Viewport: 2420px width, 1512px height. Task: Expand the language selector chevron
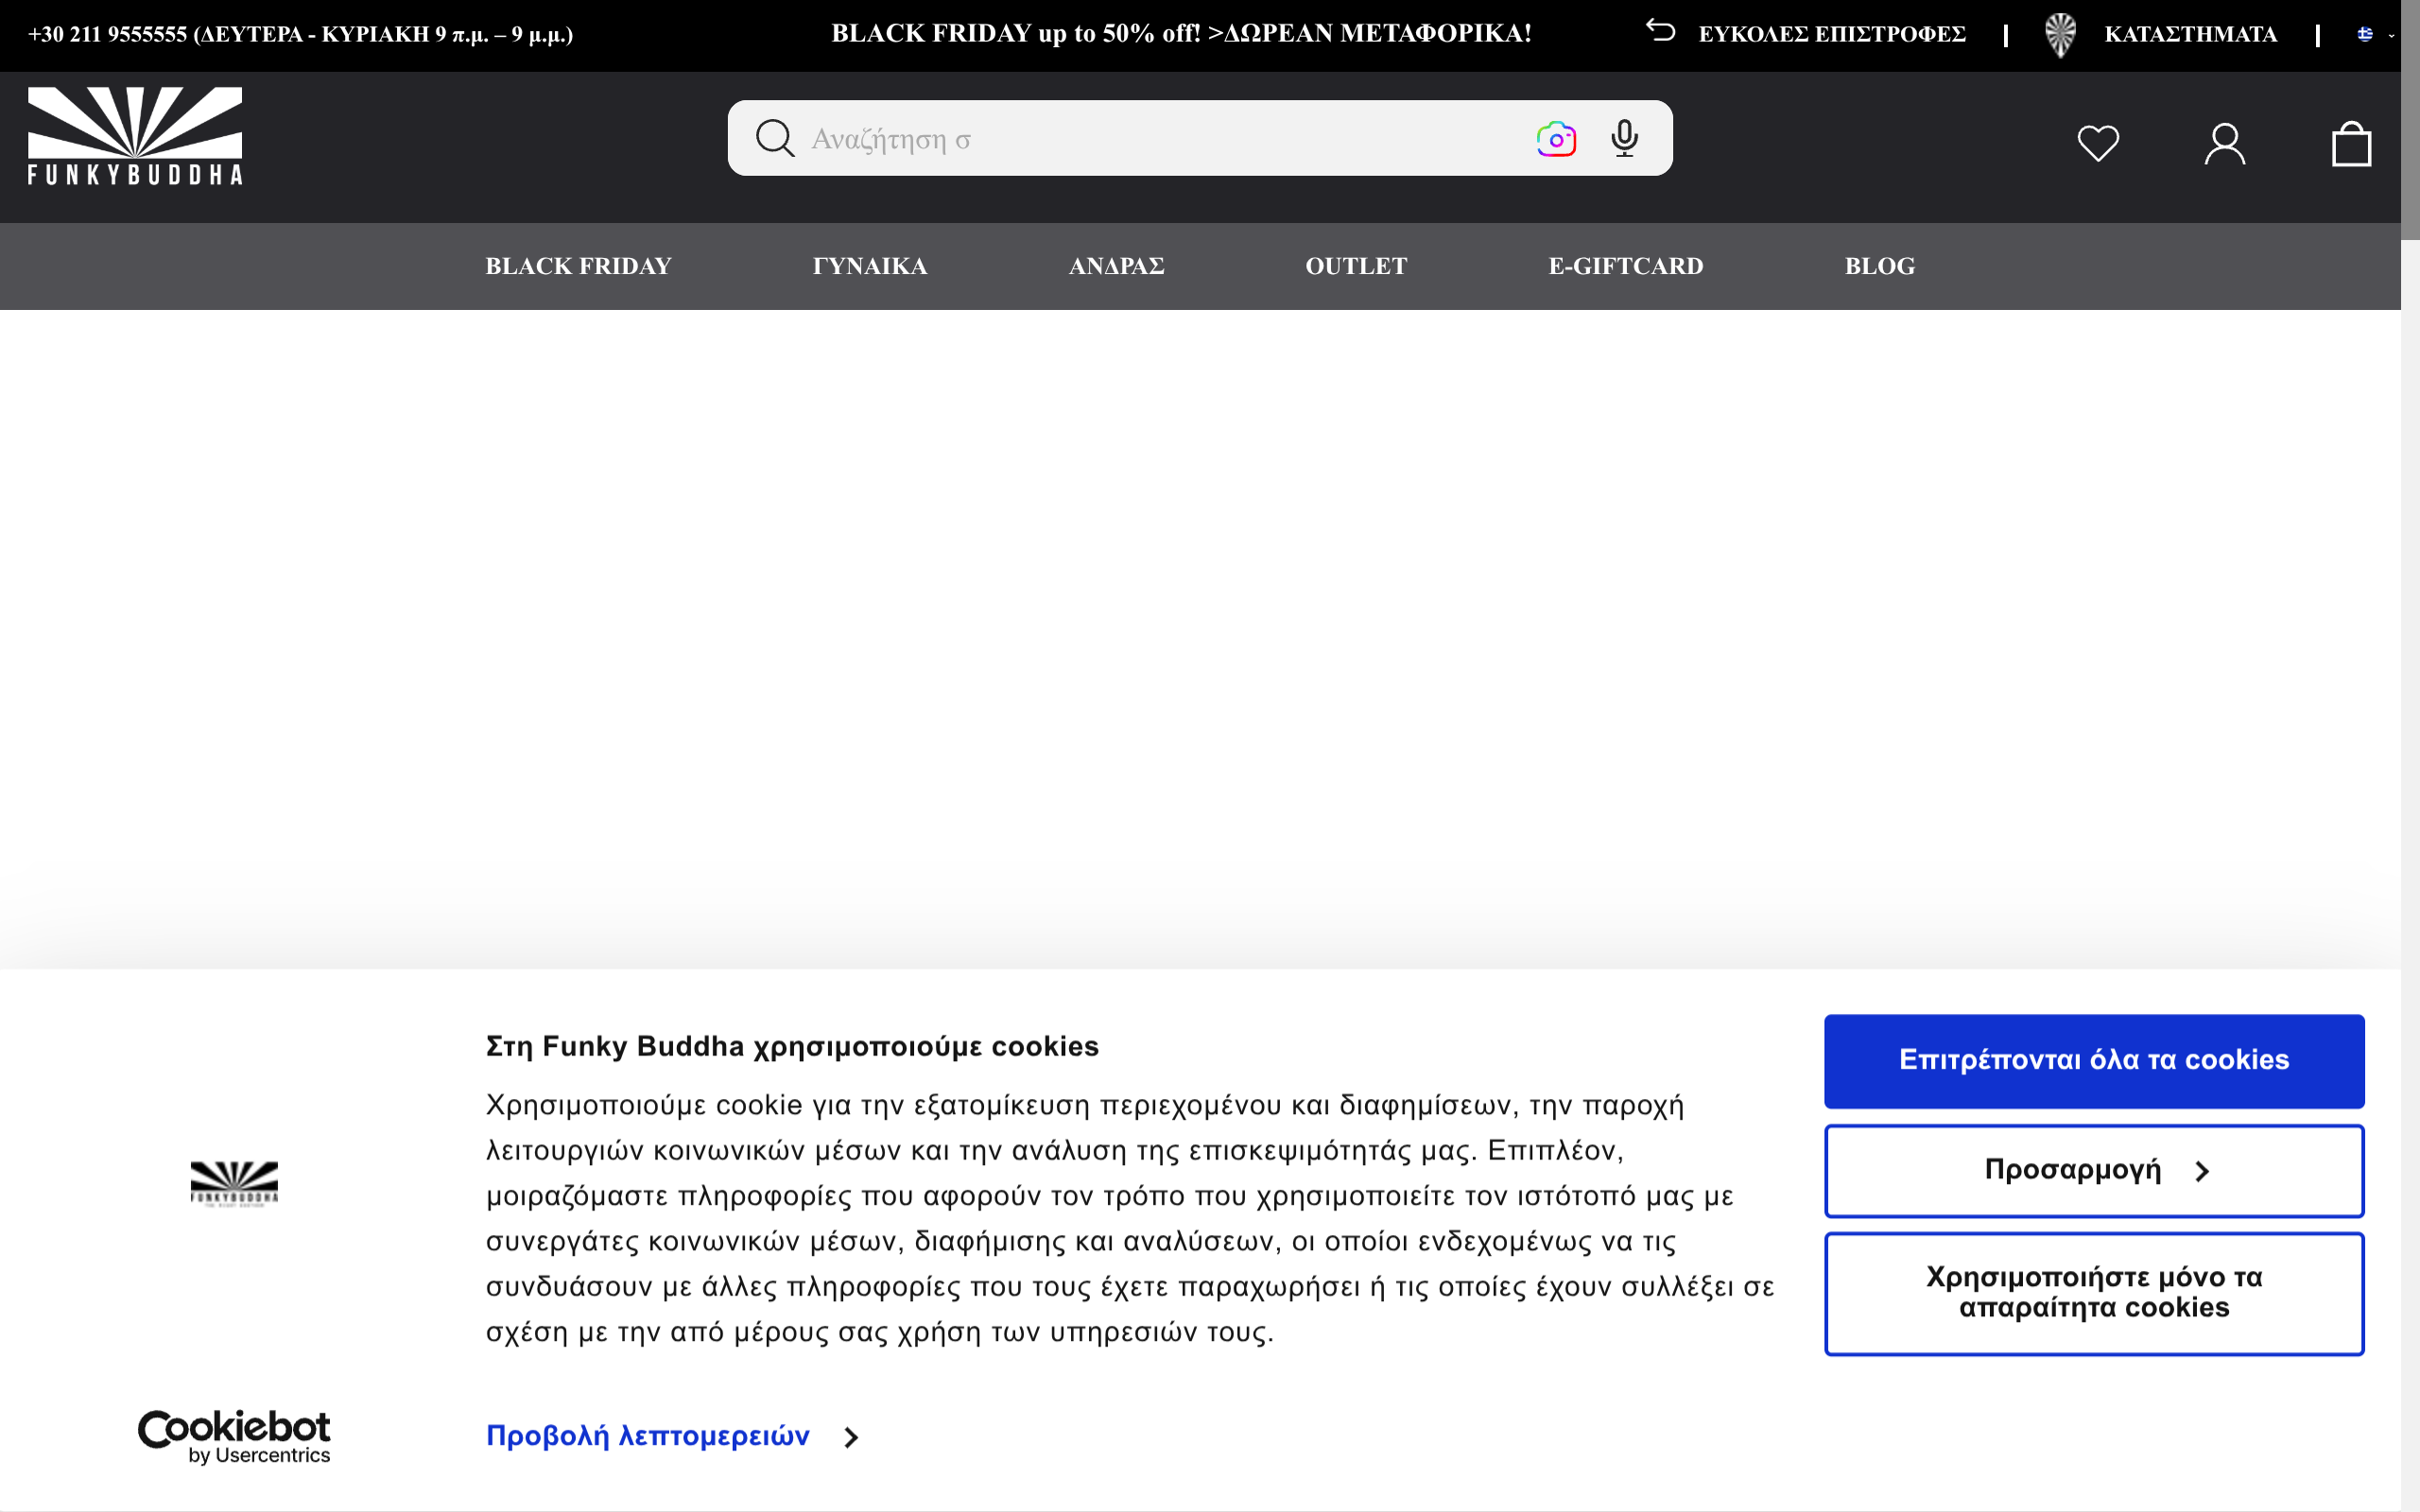(2391, 36)
